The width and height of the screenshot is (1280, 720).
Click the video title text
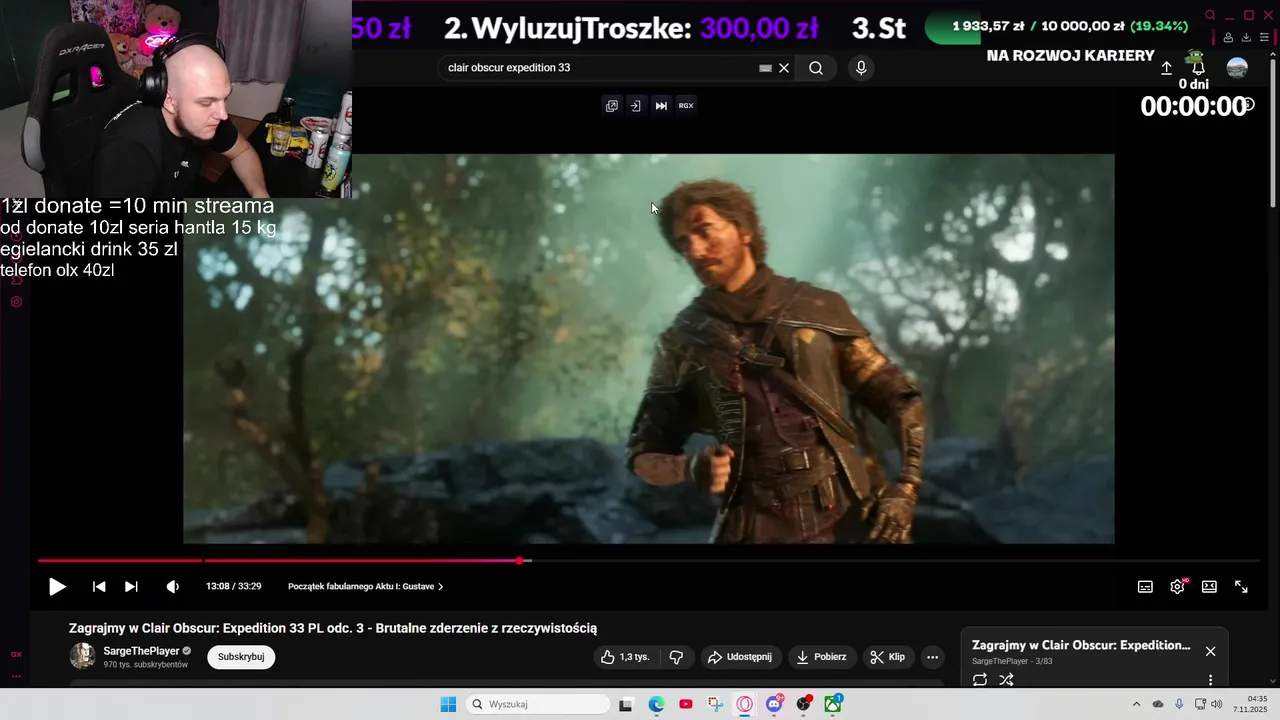click(x=333, y=628)
